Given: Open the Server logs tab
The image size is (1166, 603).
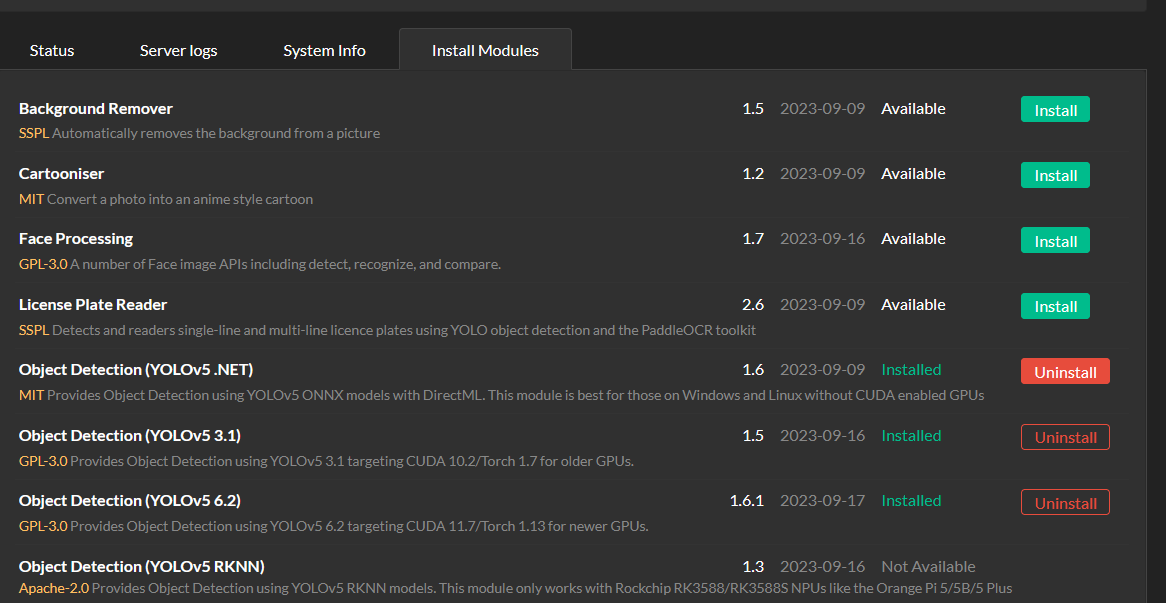Looking at the screenshot, I should (x=178, y=51).
